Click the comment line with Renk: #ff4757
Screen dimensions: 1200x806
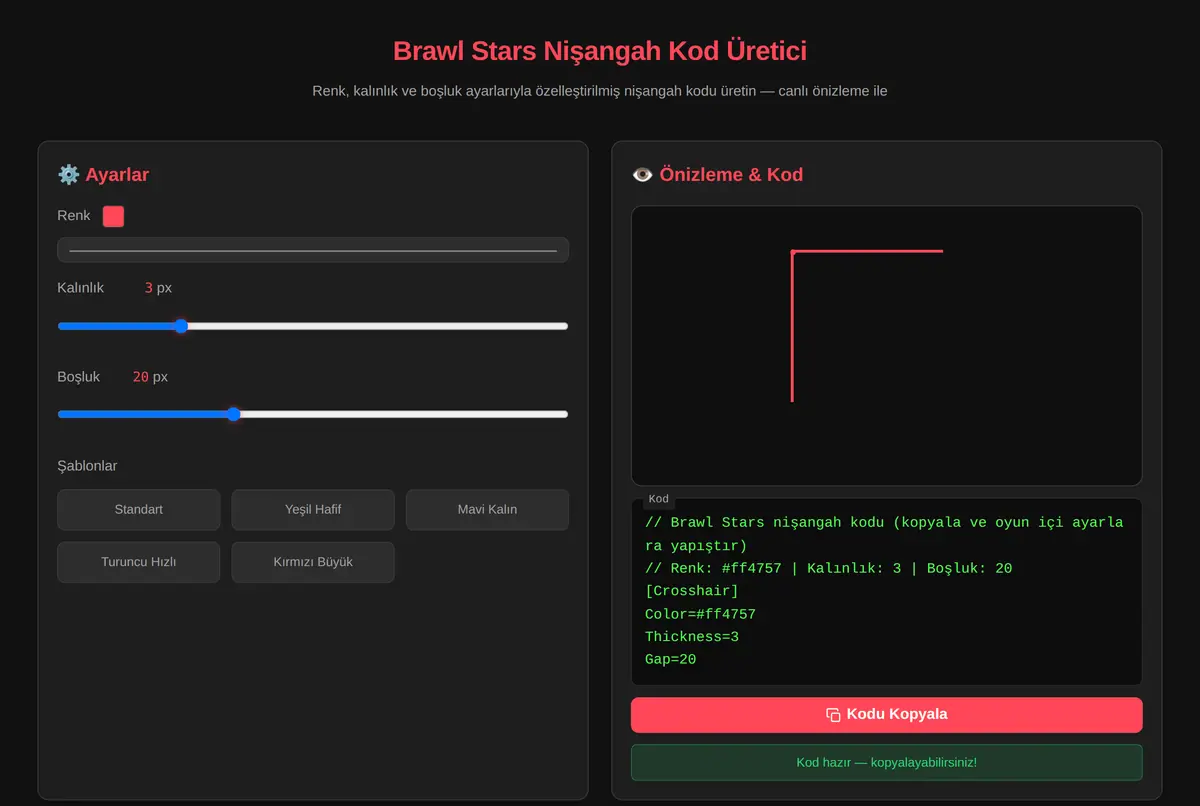[x=828, y=568]
